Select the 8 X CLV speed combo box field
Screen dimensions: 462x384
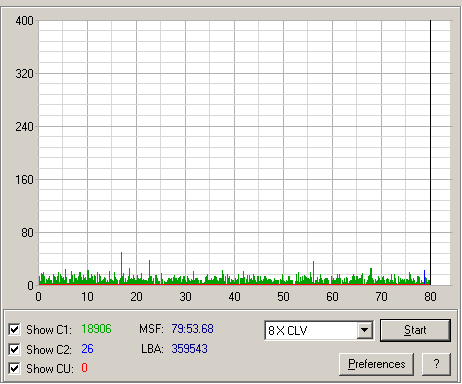point(319,330)
